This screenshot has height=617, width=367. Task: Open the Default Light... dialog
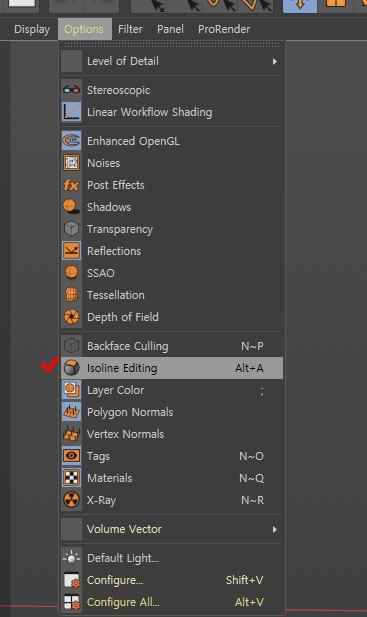point(172,558)
